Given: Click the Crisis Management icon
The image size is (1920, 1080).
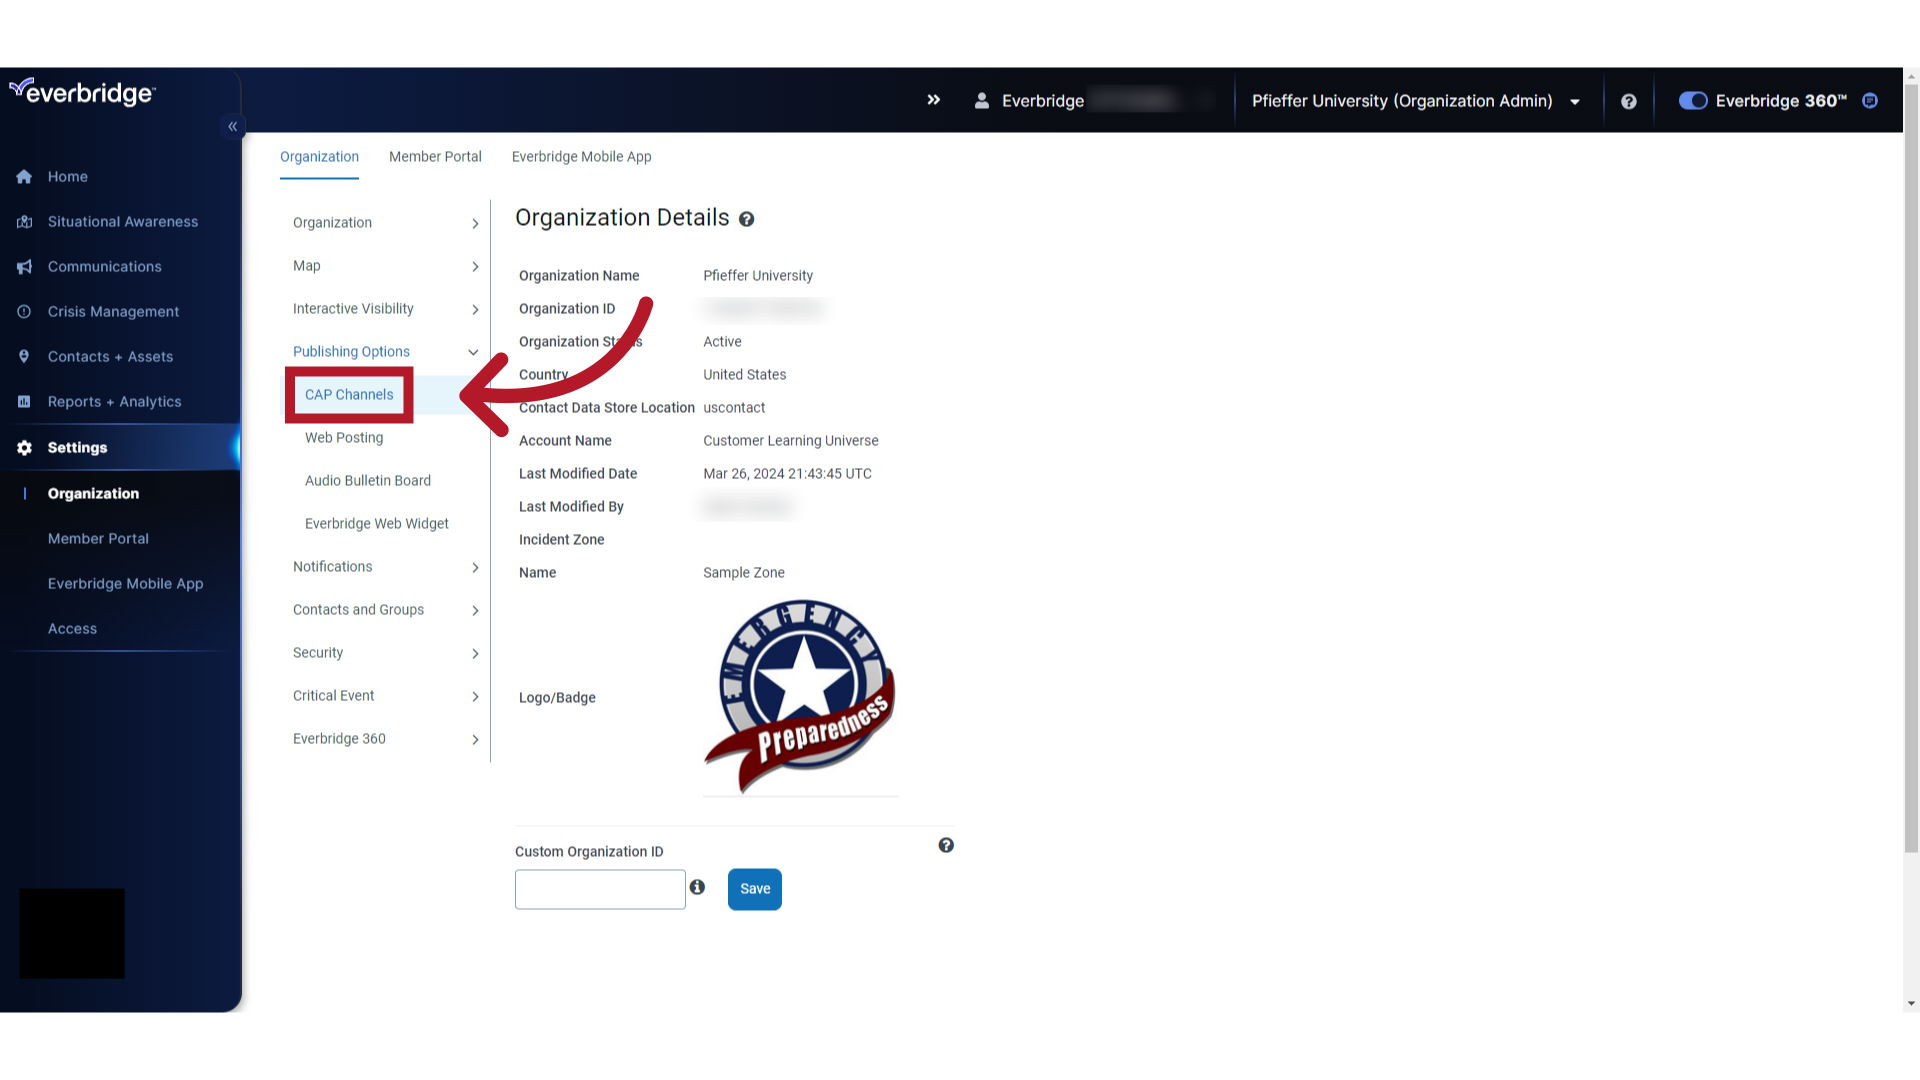Looking at the screenshot, I should pyautogui.click(x=22, y=311).
